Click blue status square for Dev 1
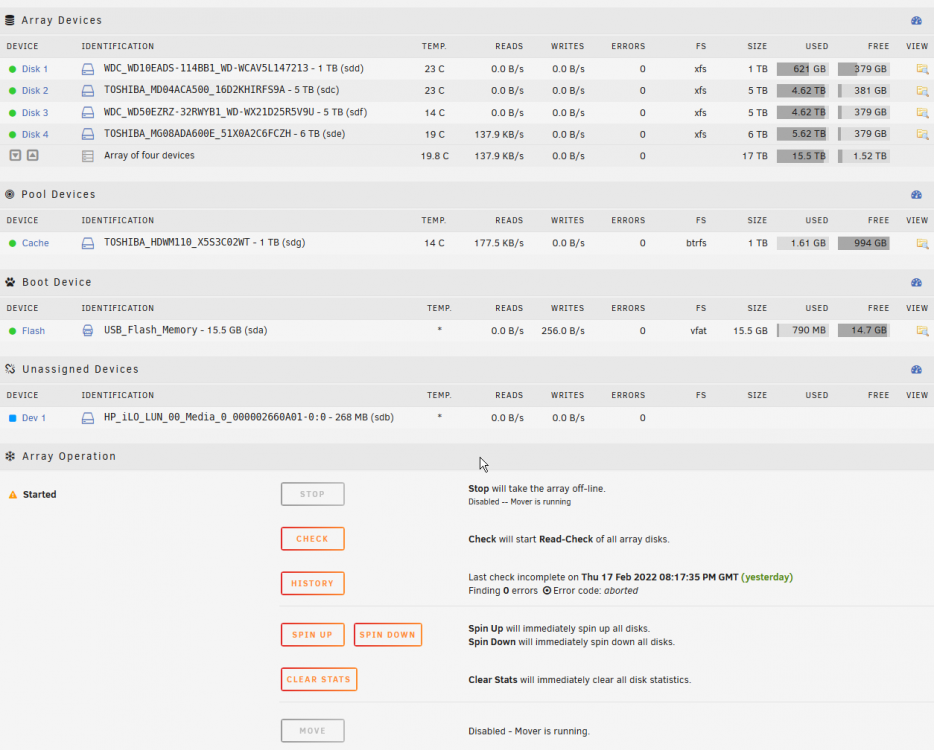 click(12, 418)
